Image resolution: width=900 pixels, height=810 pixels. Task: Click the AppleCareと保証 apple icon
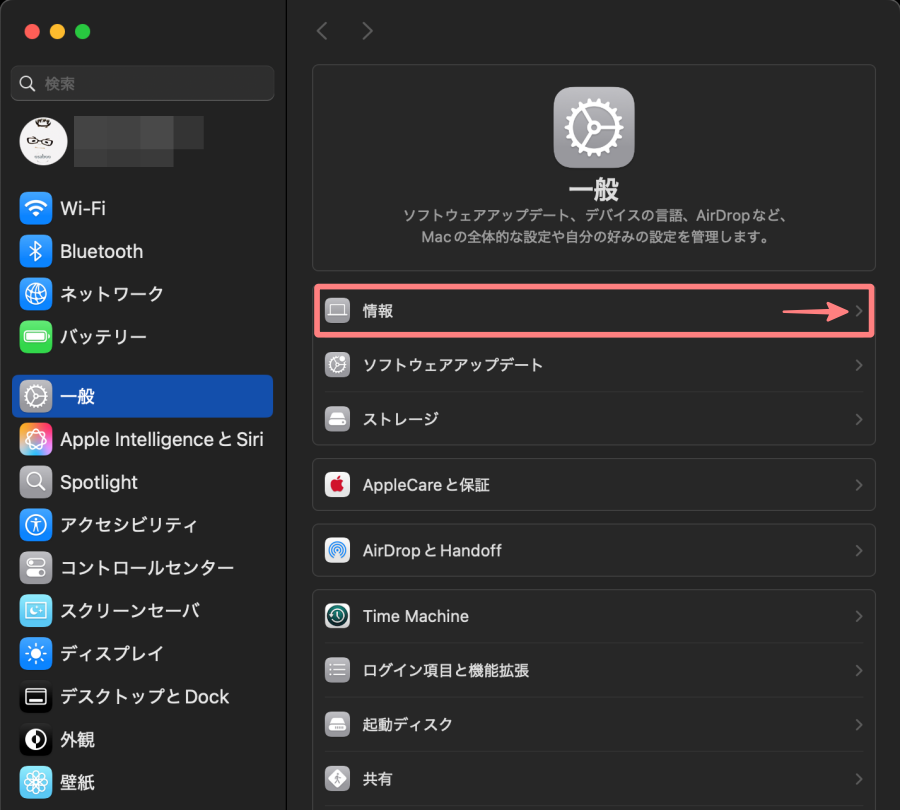pos(338,485)
